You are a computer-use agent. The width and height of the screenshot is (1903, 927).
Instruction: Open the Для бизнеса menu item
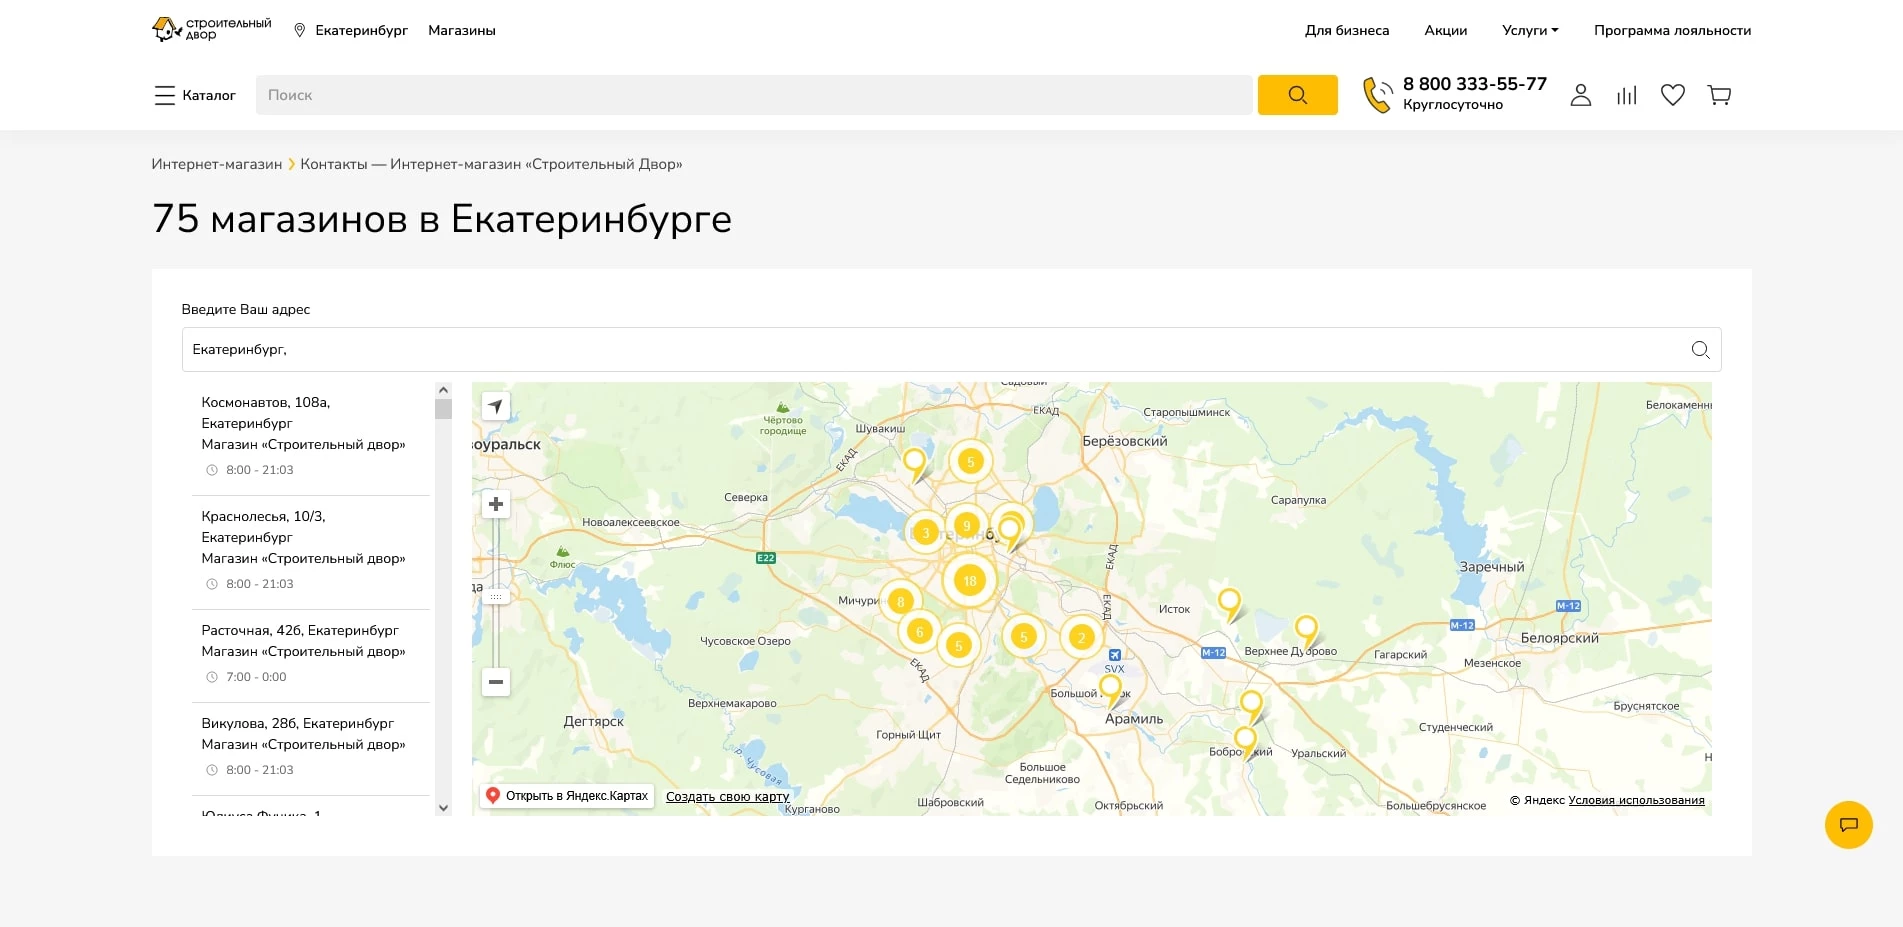click(x=1345, y=30)
